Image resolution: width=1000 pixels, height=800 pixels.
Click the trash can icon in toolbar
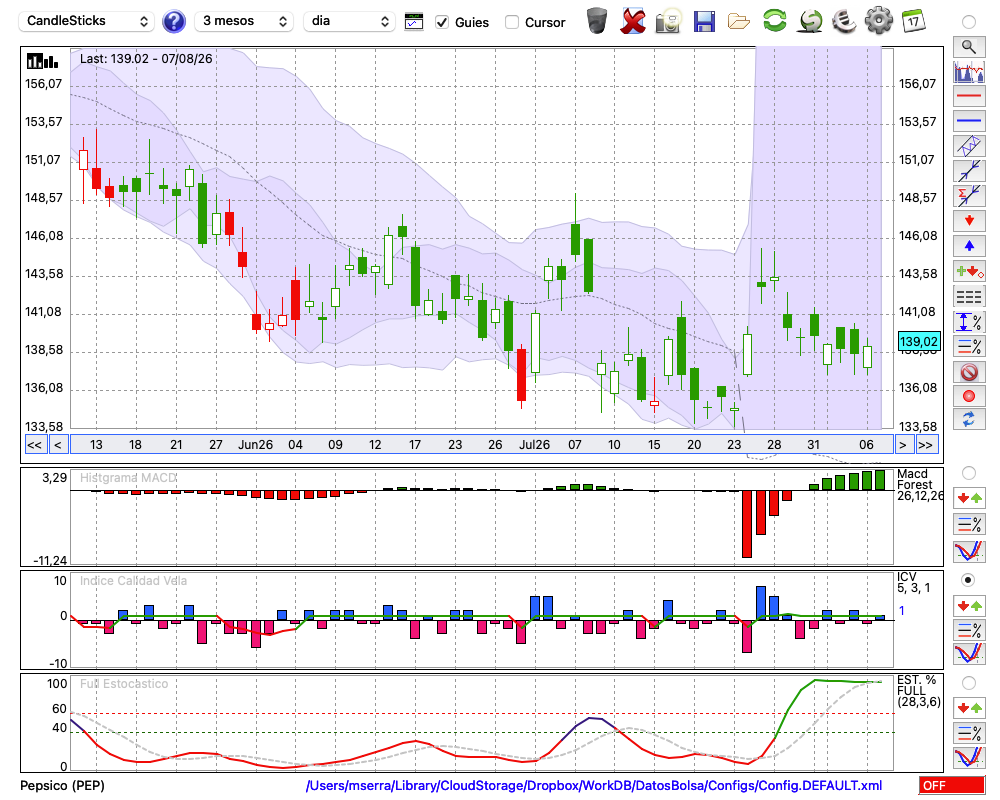pos(597,21)
